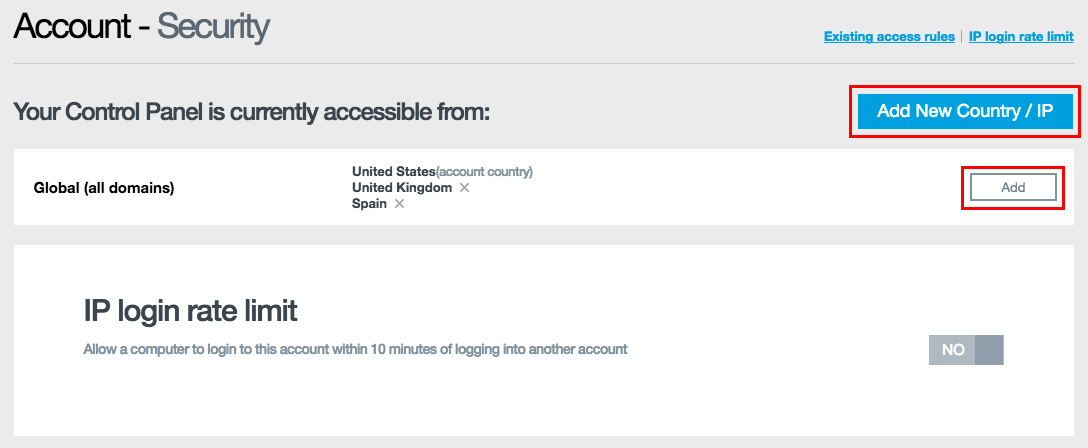The width and height of the screenshot is (1088, 448).
Task: Click the gray knob of the rate limit switch
Action: pos(989,350)
